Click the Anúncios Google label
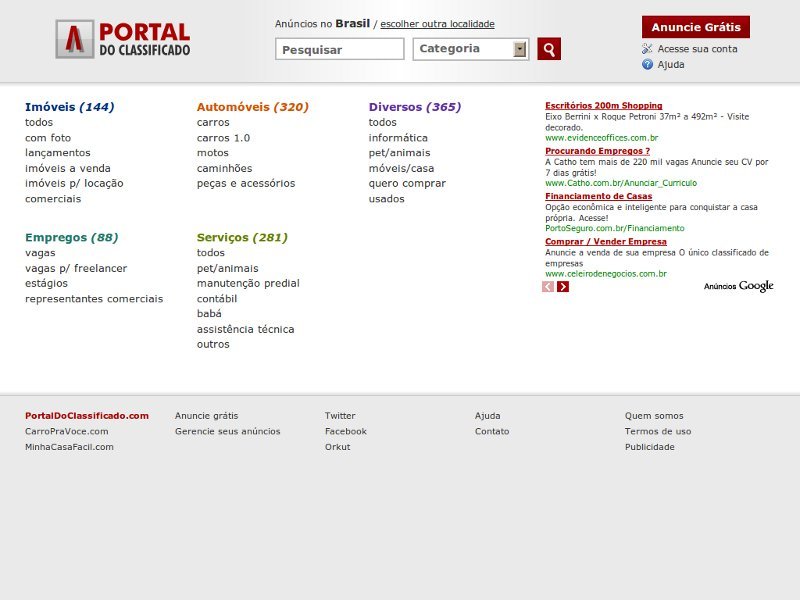The height and width of the screenshot is (600, 800). [739, 286]
